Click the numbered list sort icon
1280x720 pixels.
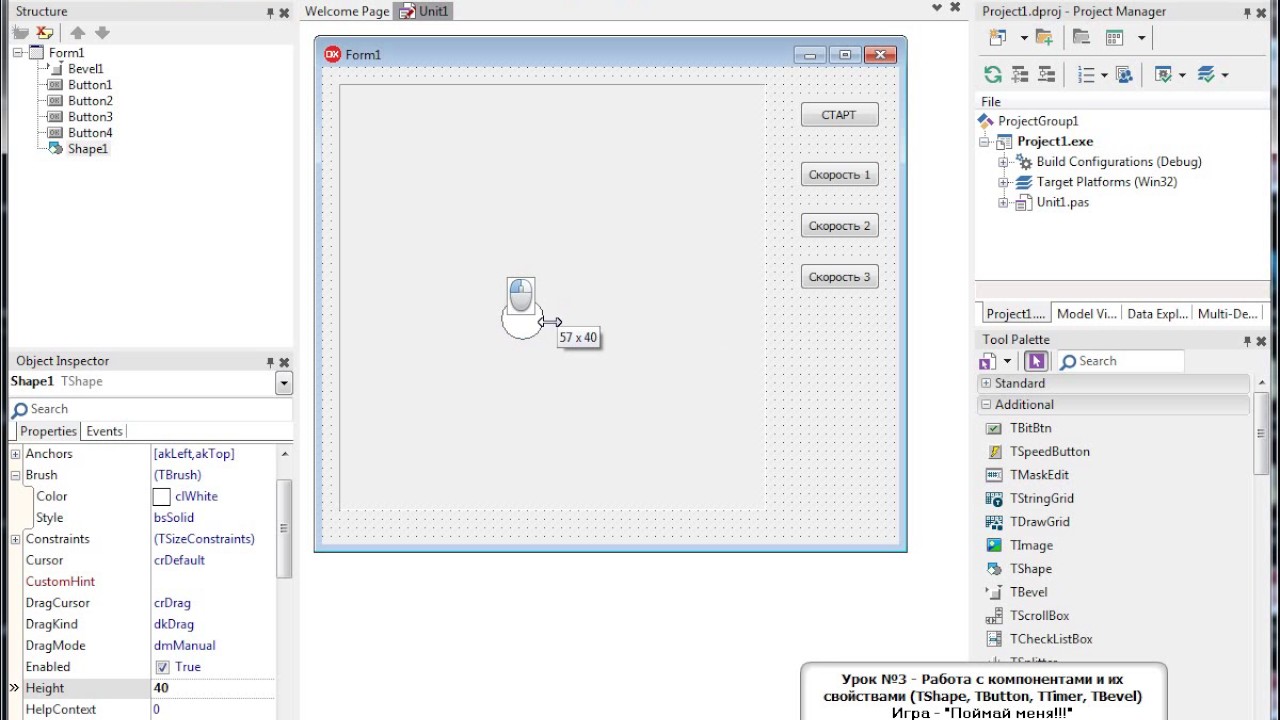1086,75
